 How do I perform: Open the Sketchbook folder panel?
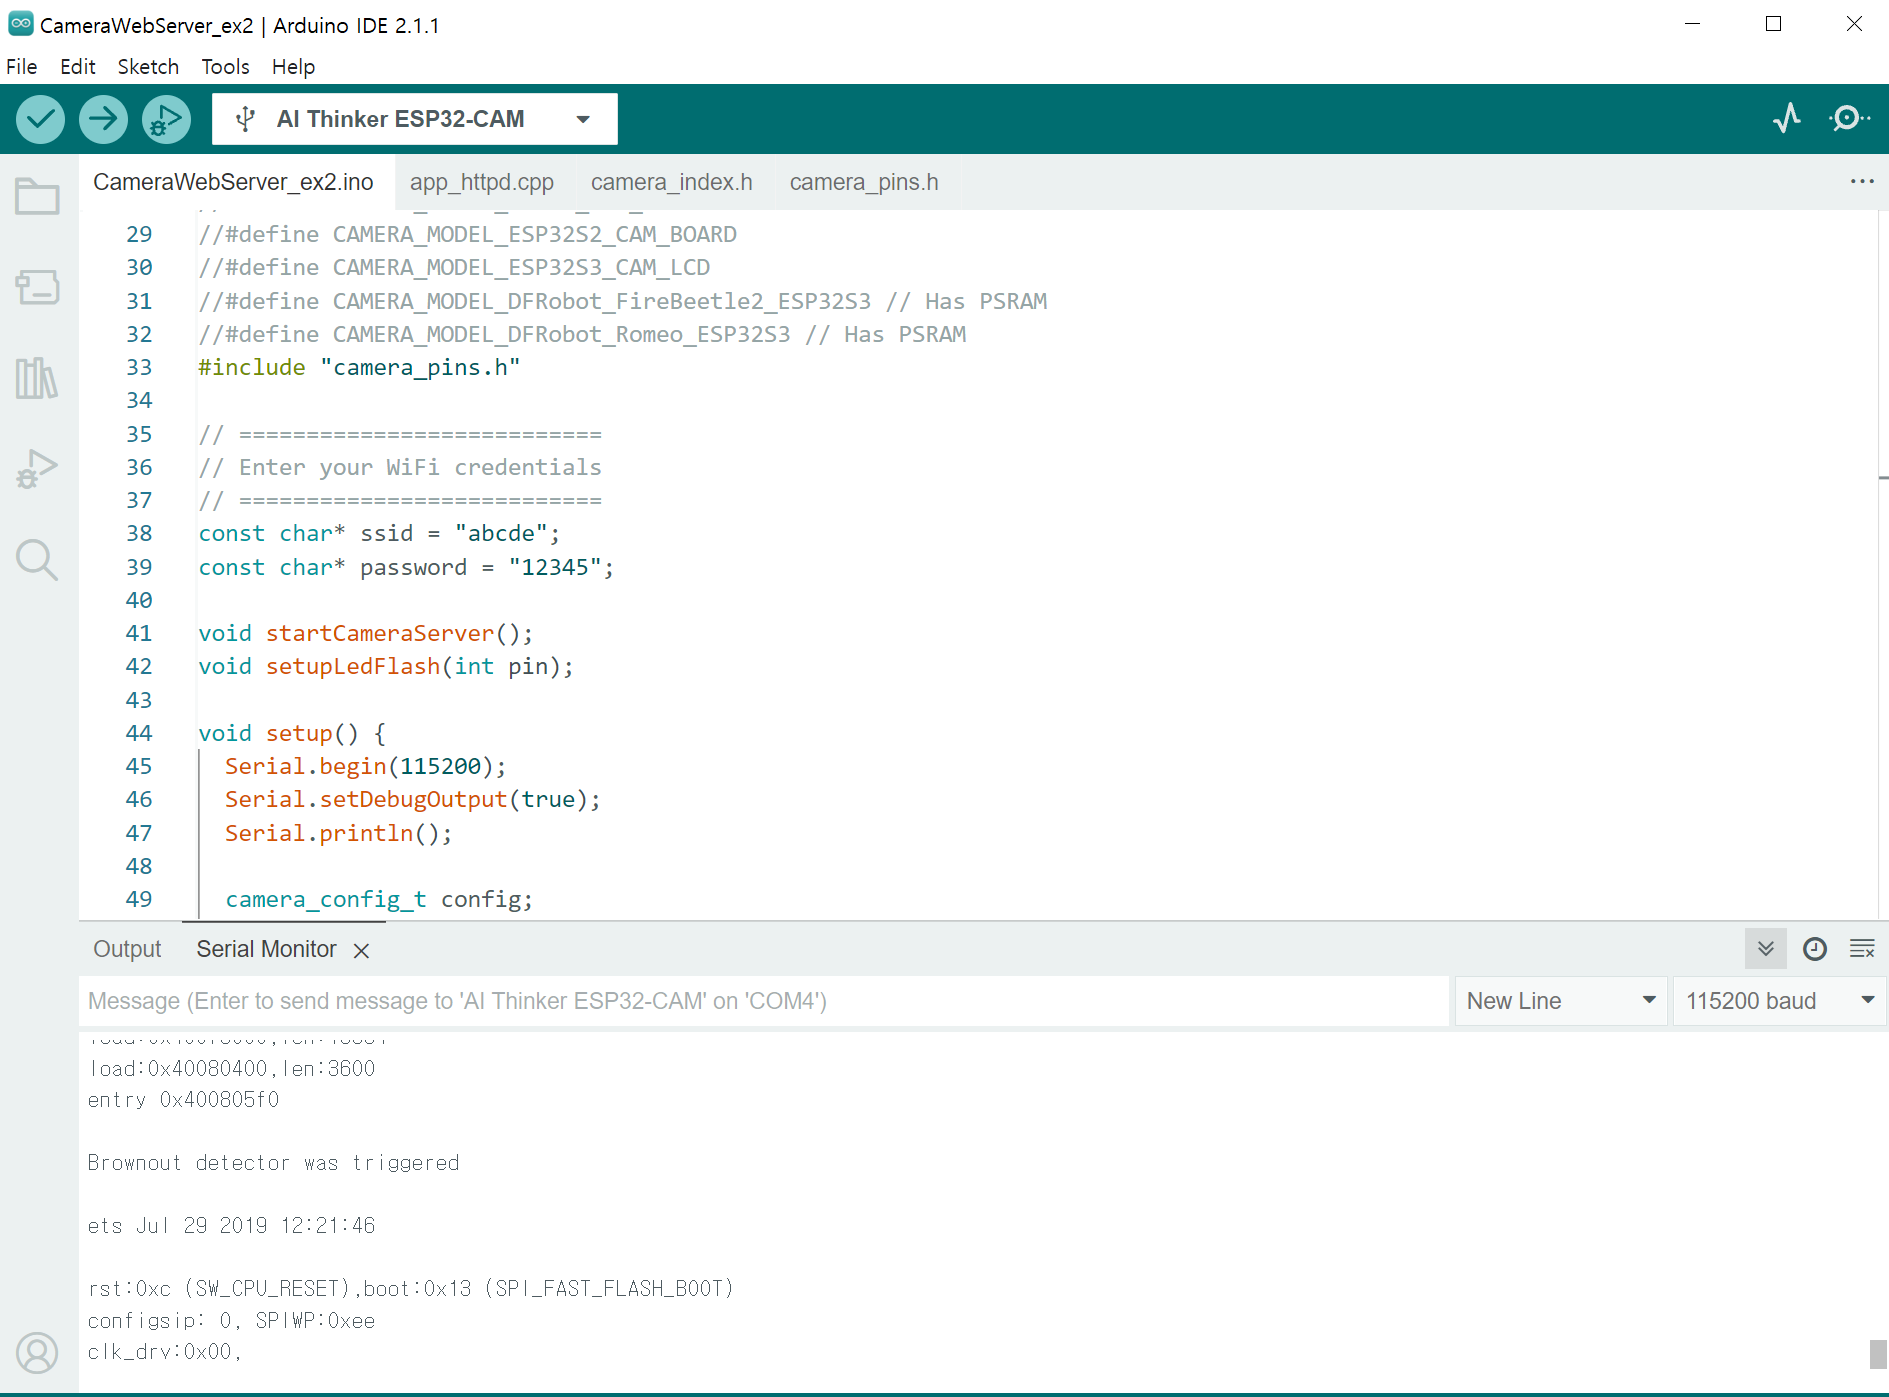tap(37, 197)
